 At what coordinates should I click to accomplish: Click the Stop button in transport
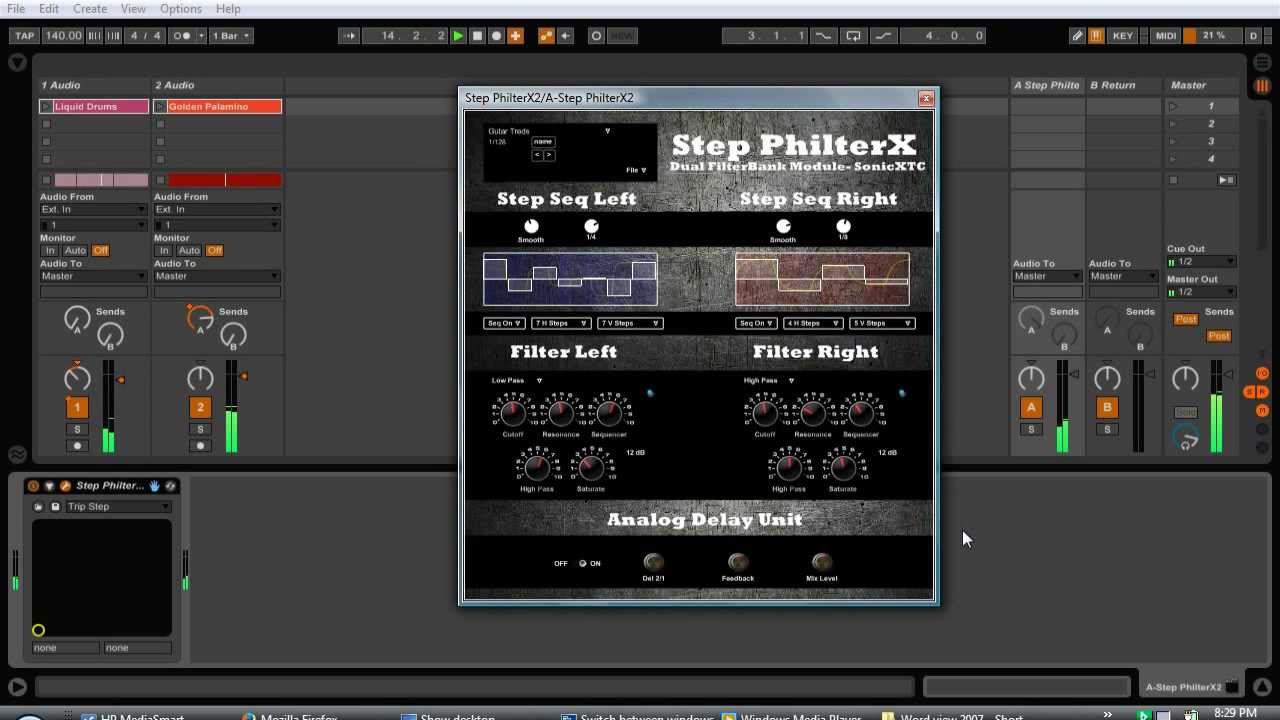(477, 36)
